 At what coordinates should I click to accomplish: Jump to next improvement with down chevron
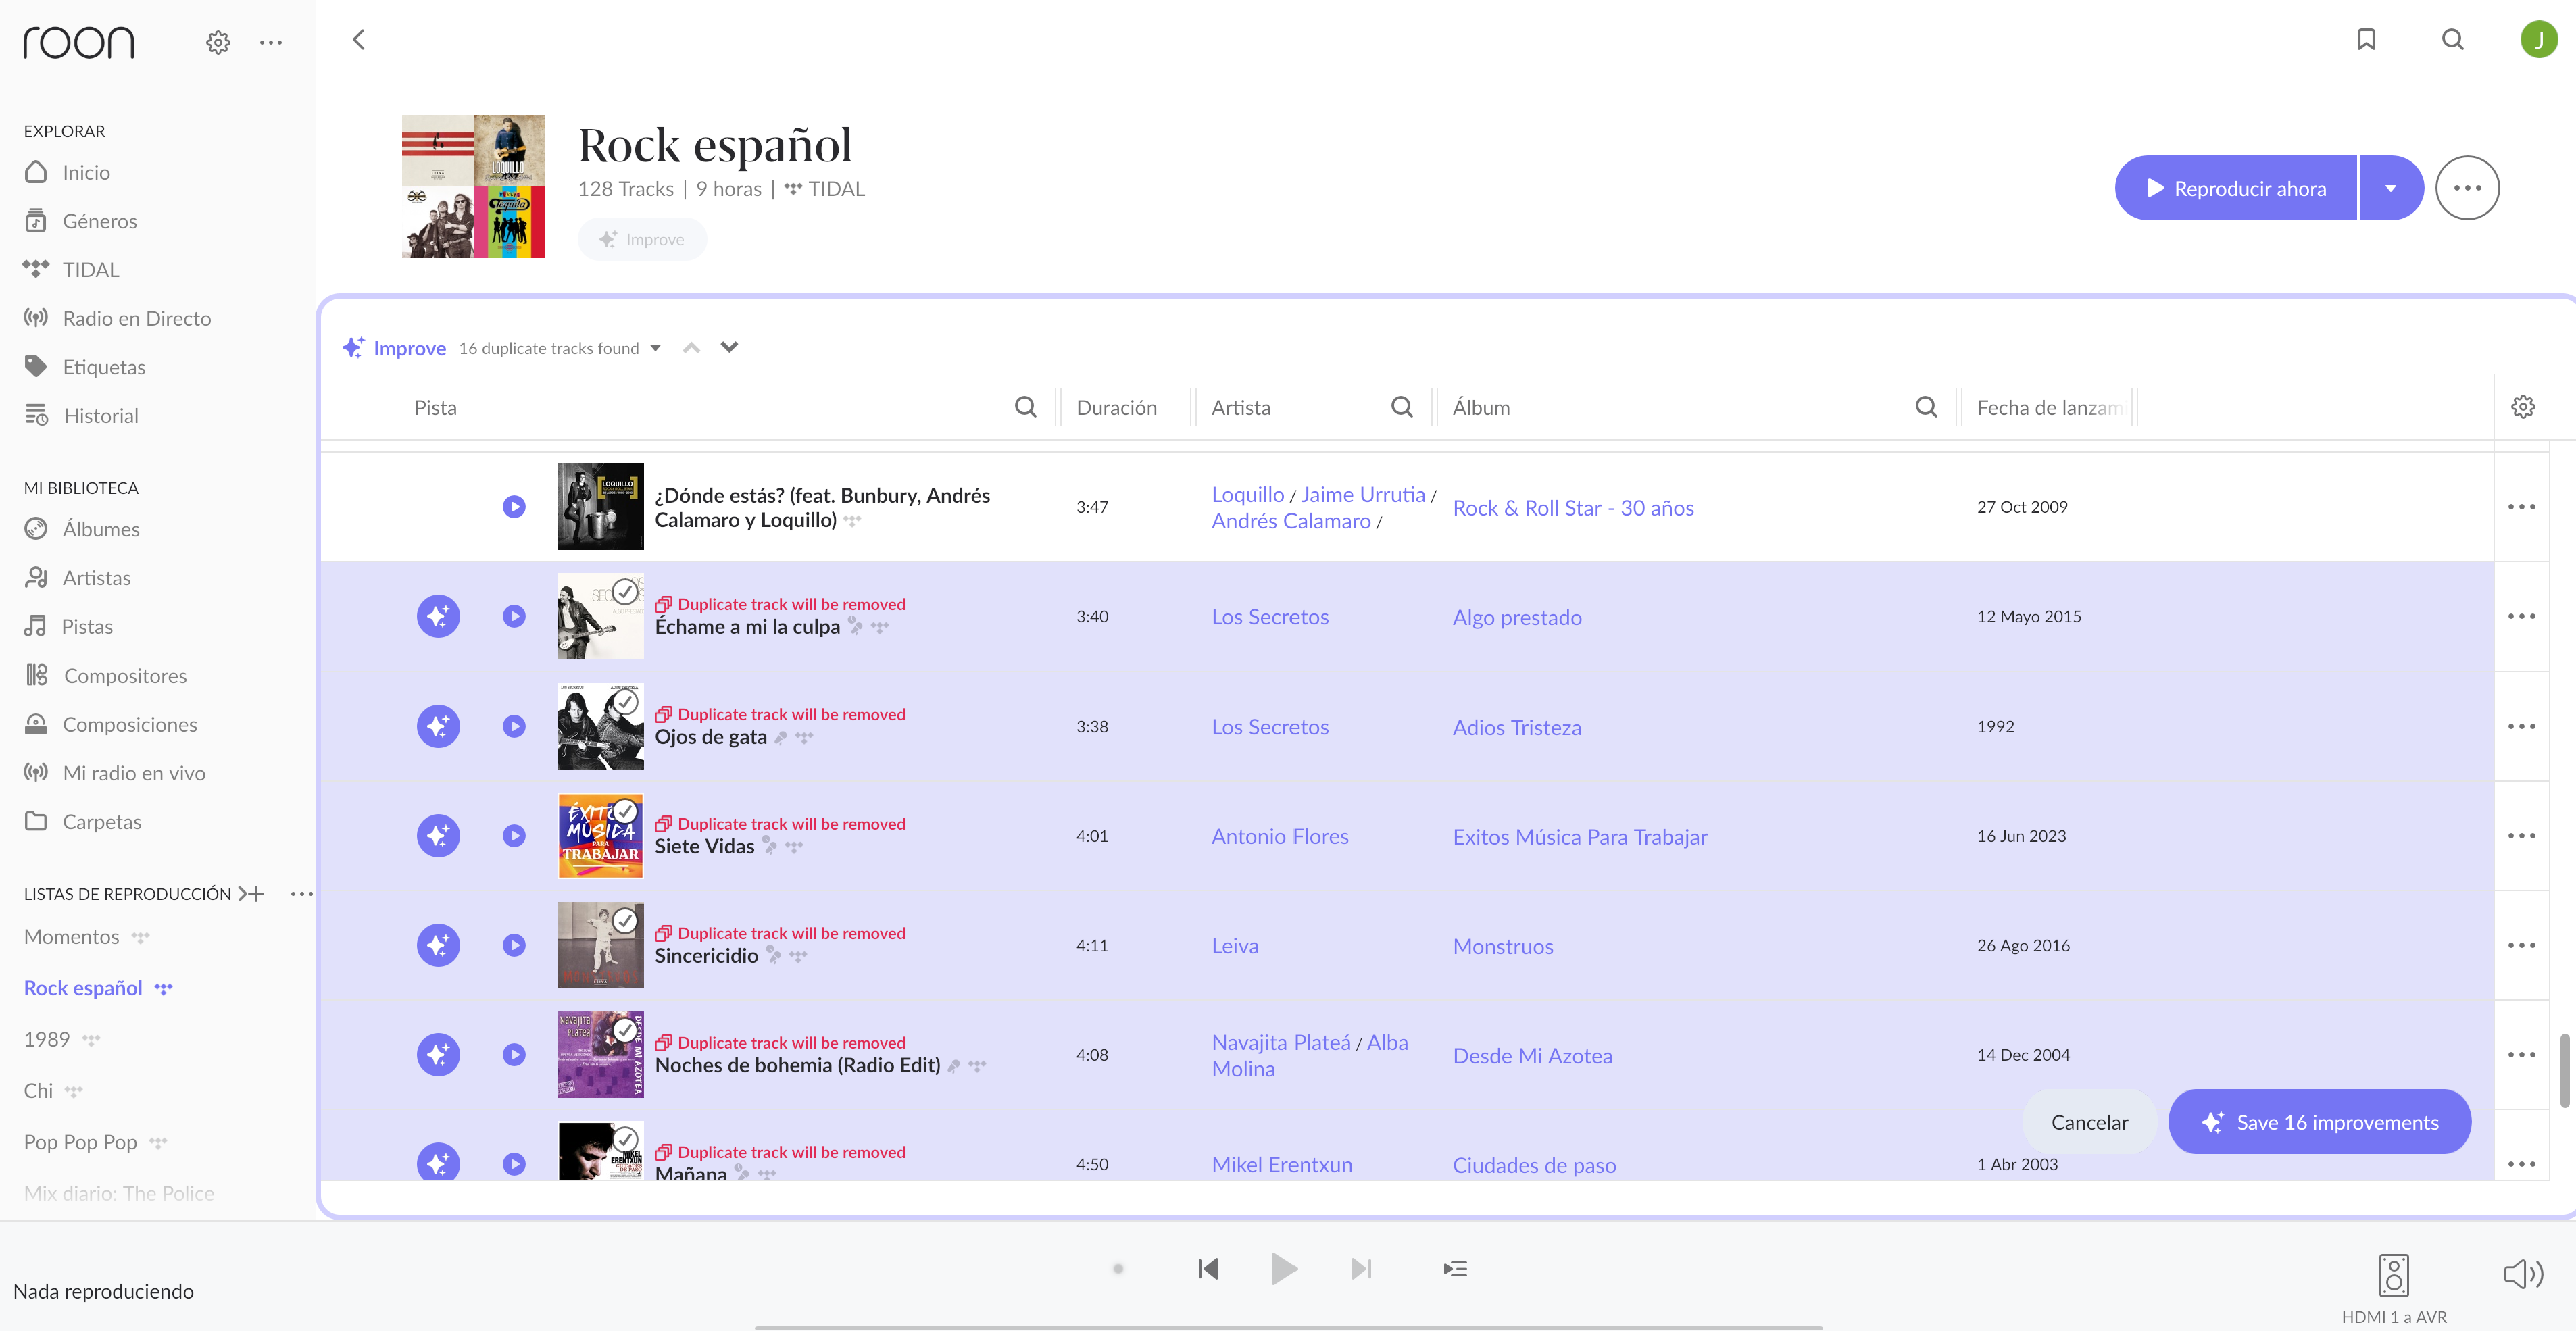729,348
